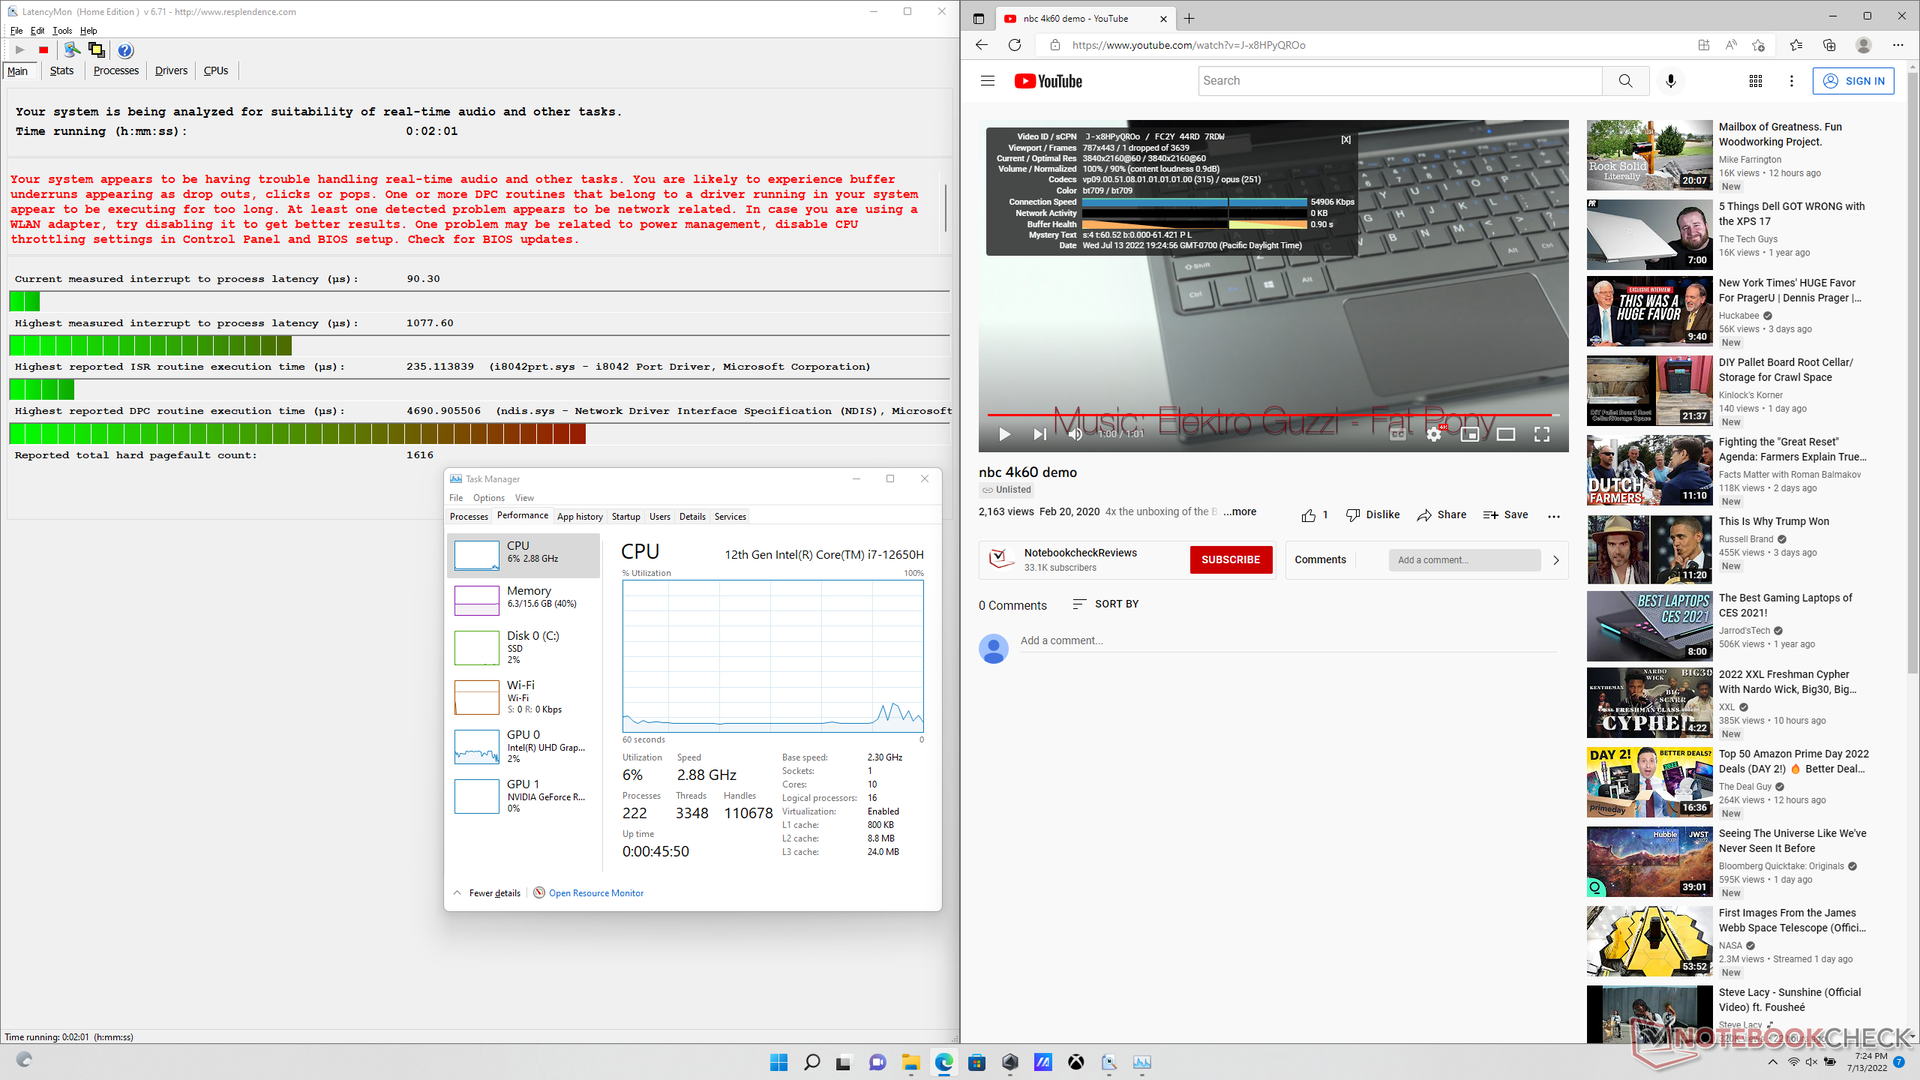Open the File menu in LatencyMon
The image size is (1920, 1080).
tap(16, 31)
